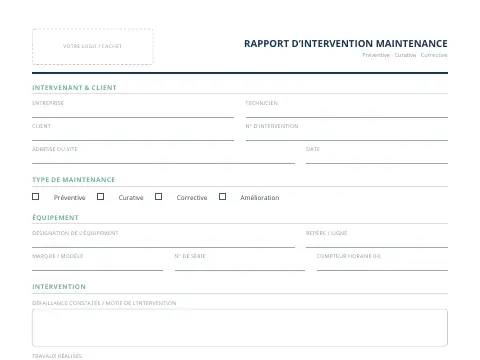Viewport: 480px width, 360px height.
Task: Click the Défaillance constatée / motif label
Action: pyautogui.click(x=104, y=303)
